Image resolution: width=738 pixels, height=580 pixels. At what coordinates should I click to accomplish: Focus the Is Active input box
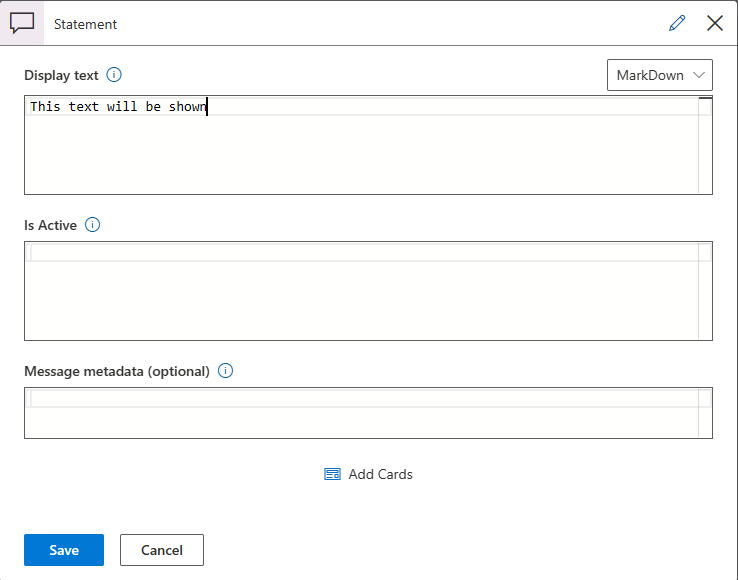point(368,291)
